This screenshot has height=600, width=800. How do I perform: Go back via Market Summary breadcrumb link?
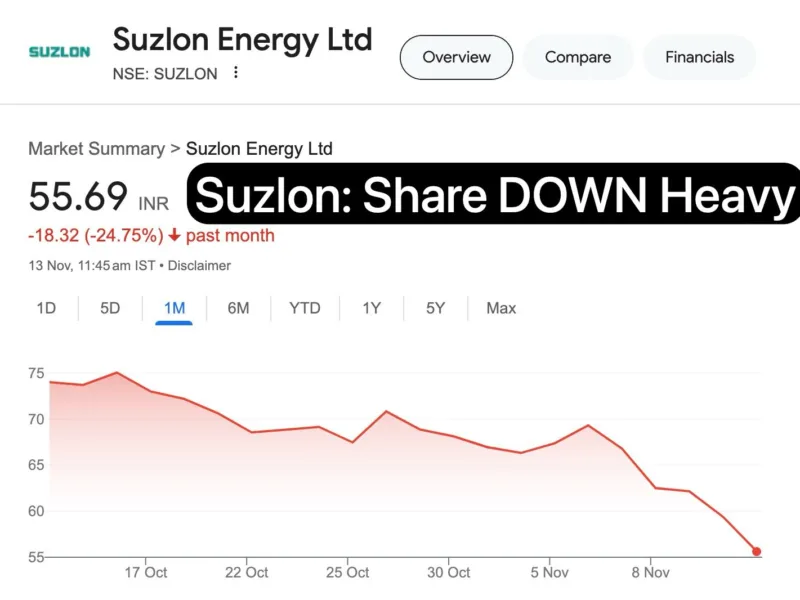click(95, 148)
